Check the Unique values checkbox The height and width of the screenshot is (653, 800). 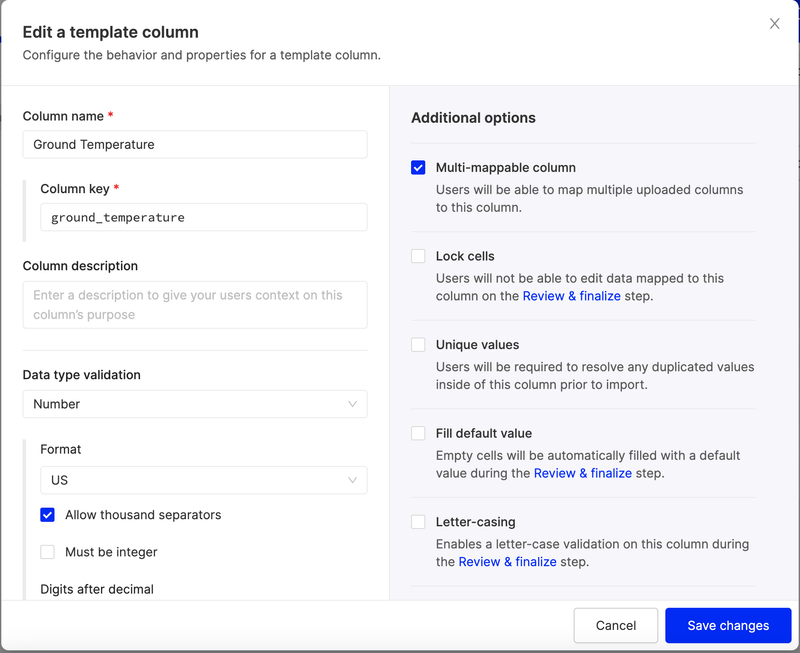coord(418,345)
